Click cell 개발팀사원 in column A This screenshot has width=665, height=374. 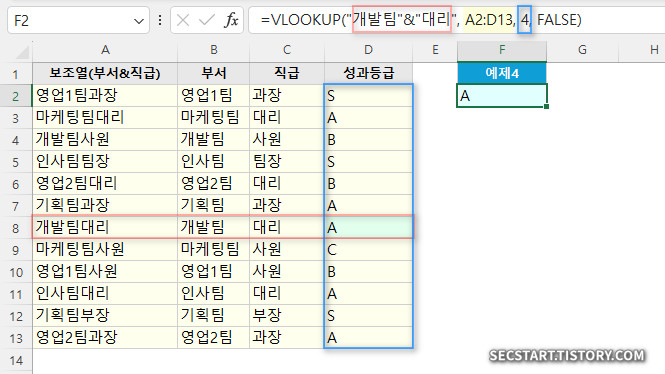pos(105,140)
